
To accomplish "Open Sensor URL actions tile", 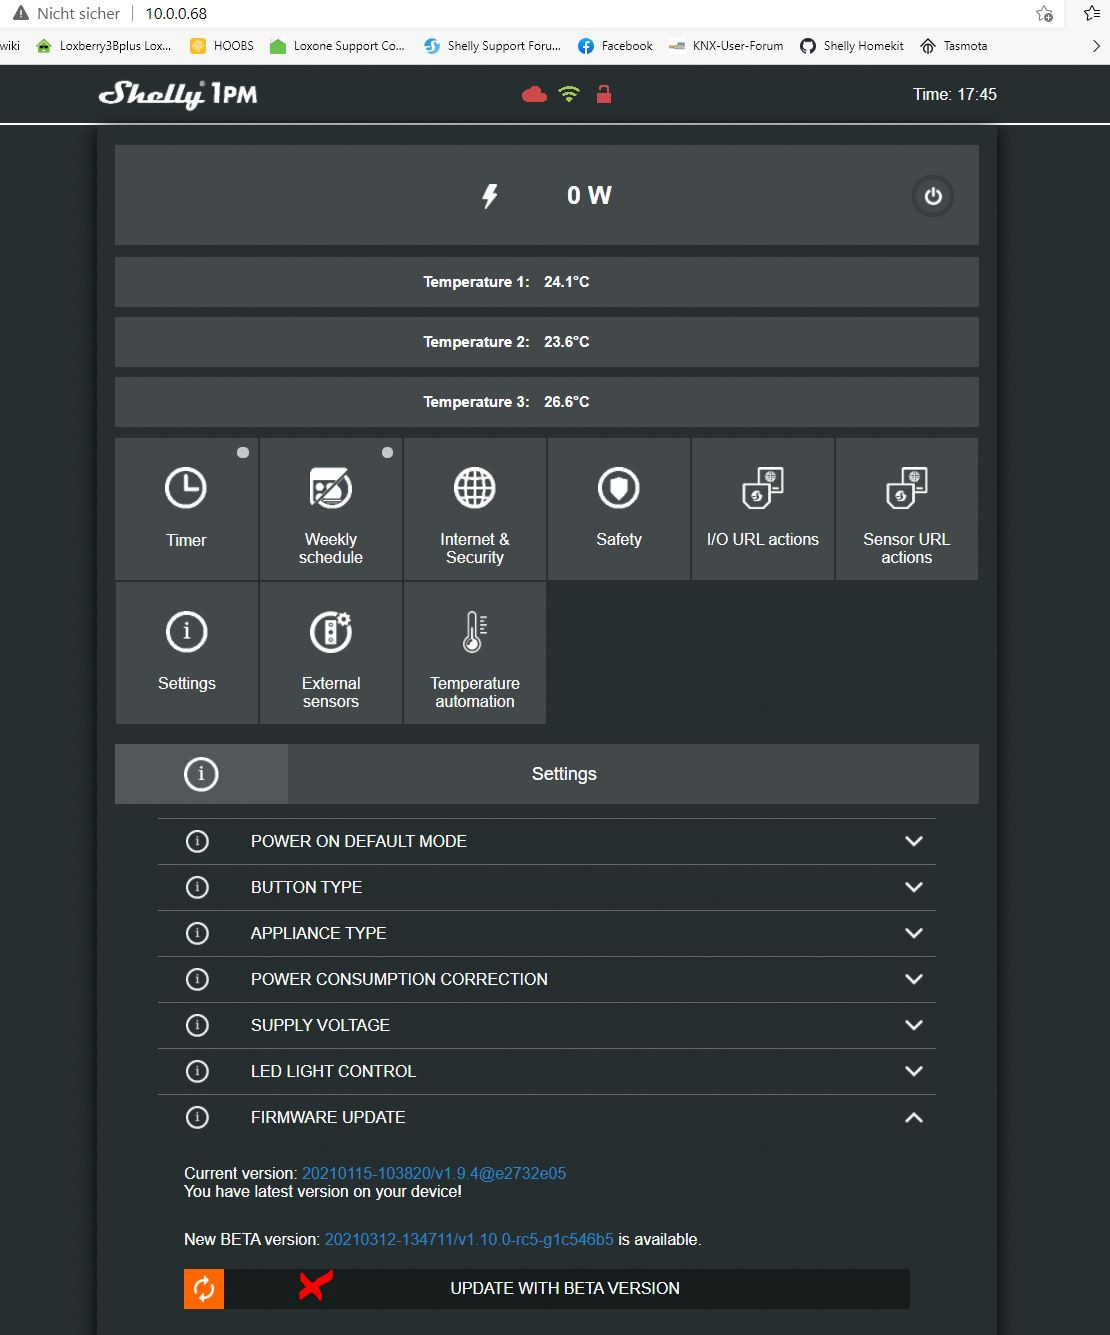I will [x=906, y=509].
